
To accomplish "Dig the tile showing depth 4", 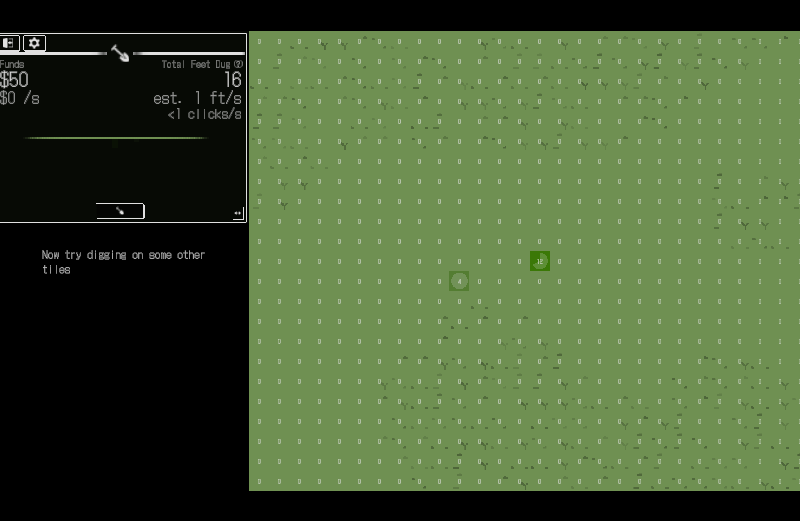I will tap(459, 281).
